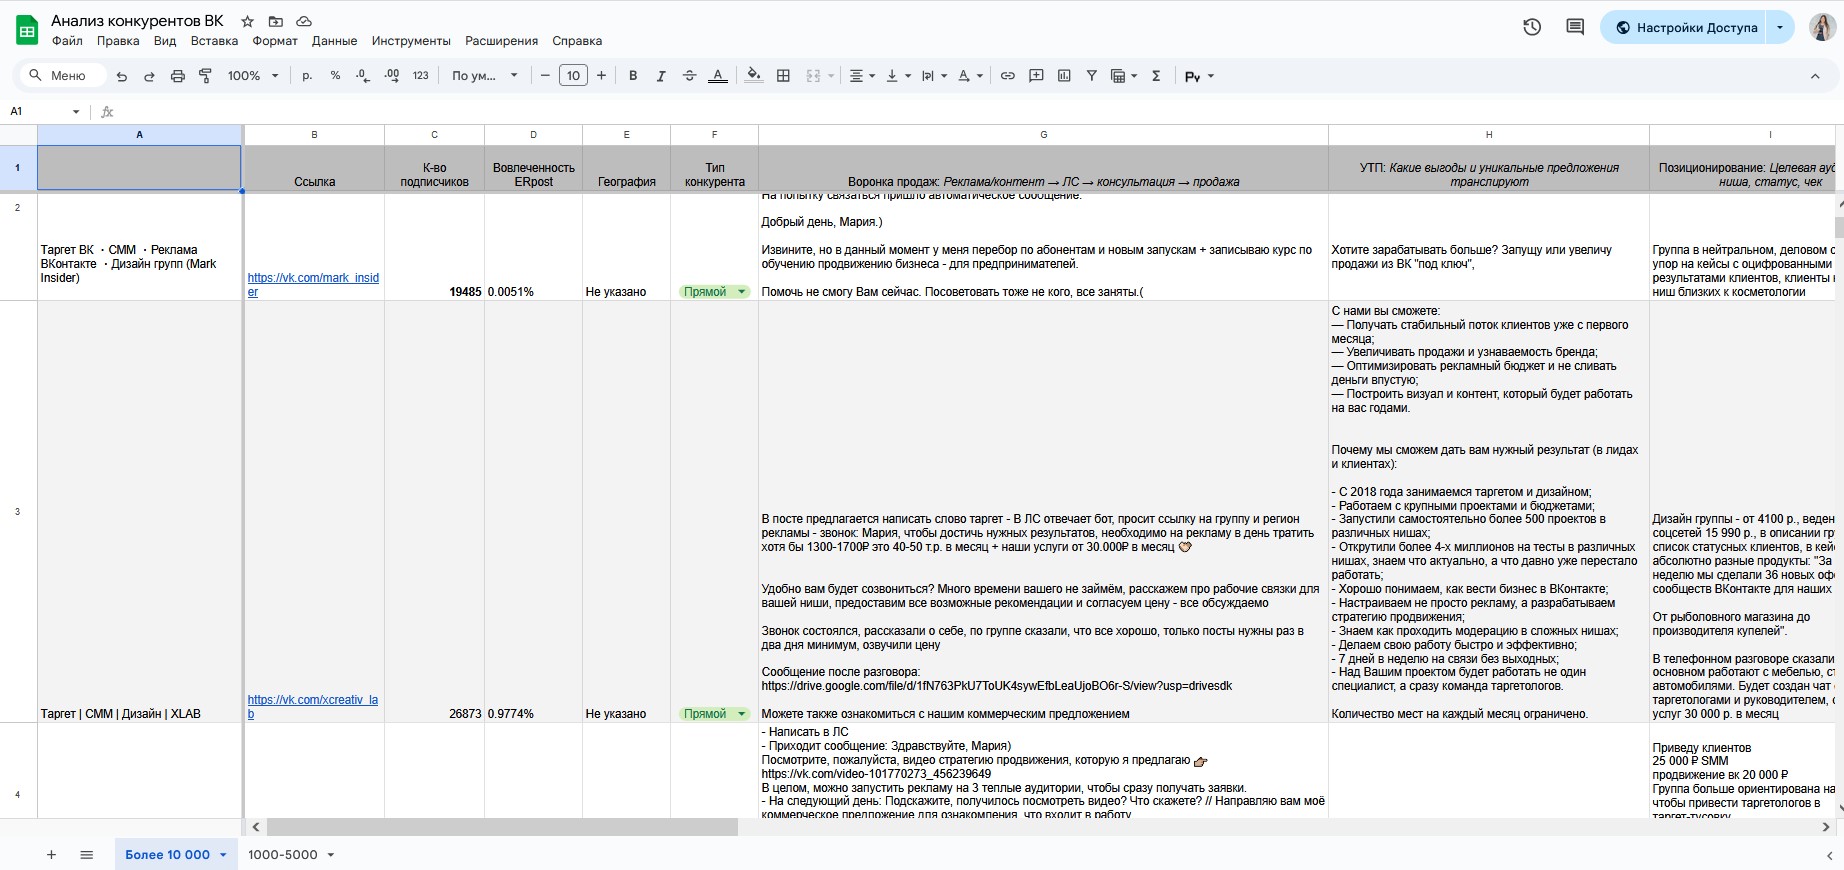Open the all sheets list icon
Screen dimensions: 1844x870
coord(87,855)
